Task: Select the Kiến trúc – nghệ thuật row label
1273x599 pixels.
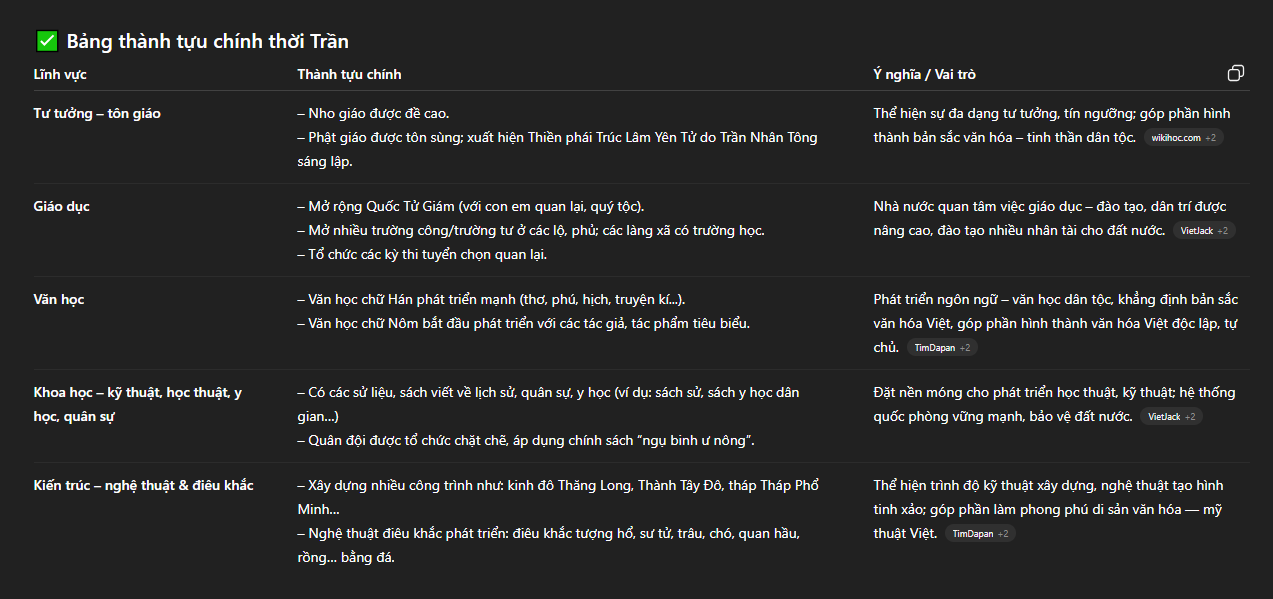Action: pyautogui.click(x=143, y=486)
